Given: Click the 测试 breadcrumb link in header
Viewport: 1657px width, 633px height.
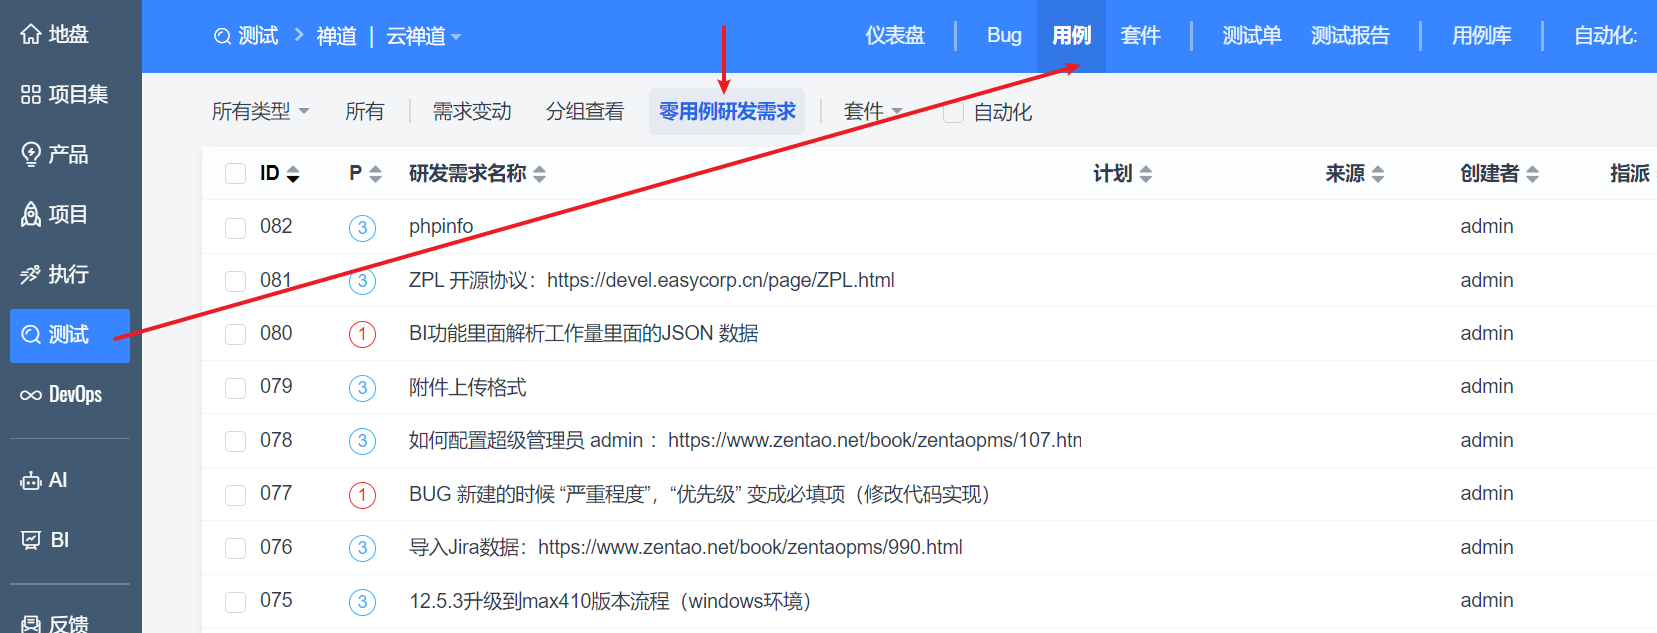Looking at the screenshot, I should (258, 37).
